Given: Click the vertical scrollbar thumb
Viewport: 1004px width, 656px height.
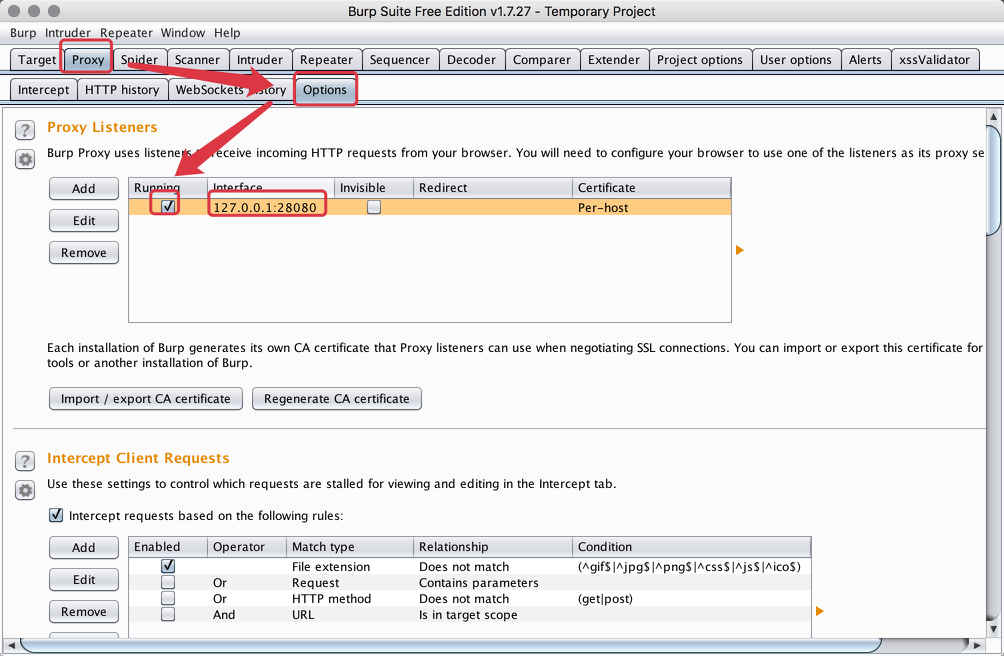Looking at the screenshot, I should pos(993,180).
